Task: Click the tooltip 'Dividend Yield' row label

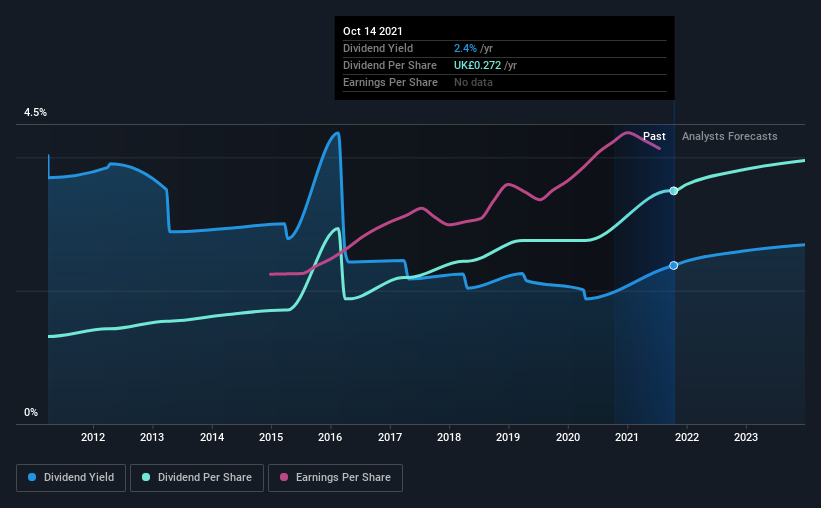Action: coord(378,48)
